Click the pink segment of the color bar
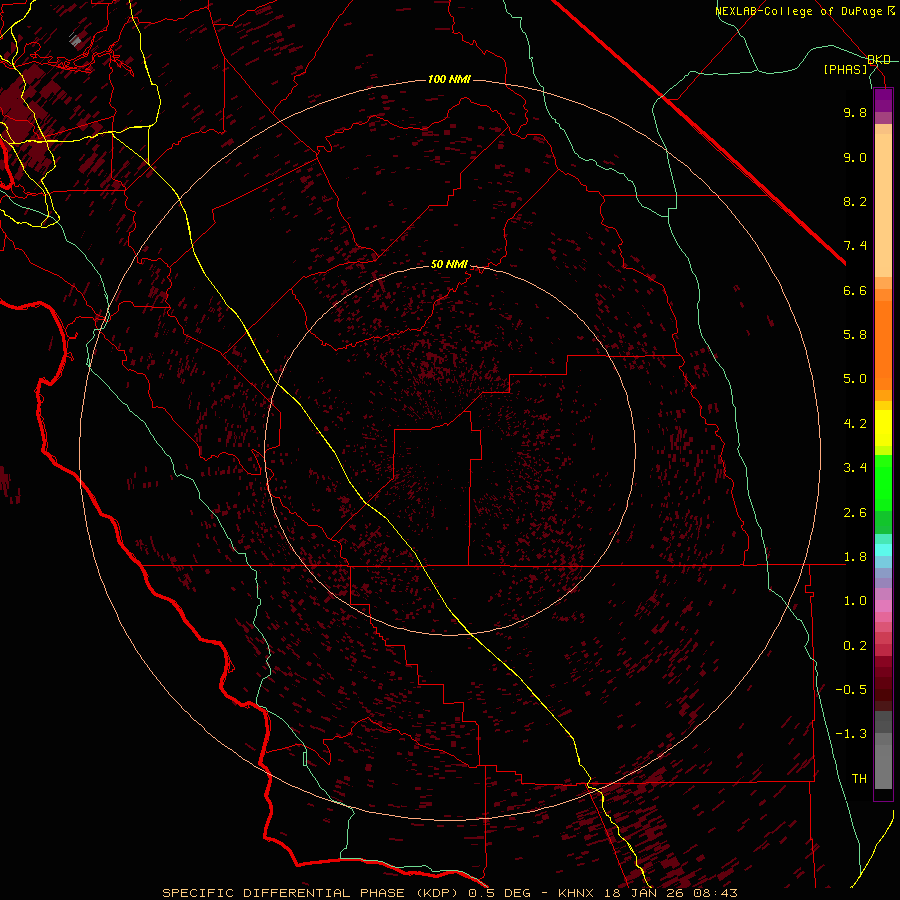 point(883,606)
